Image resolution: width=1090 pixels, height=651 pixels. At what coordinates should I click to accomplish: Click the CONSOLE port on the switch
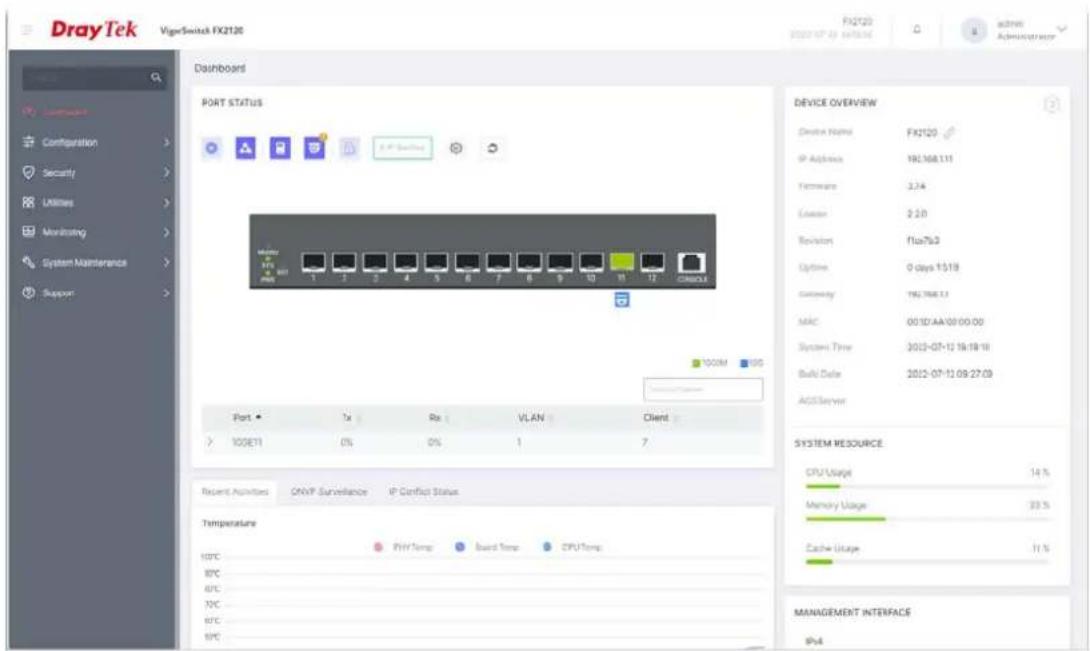pos(692,264)
